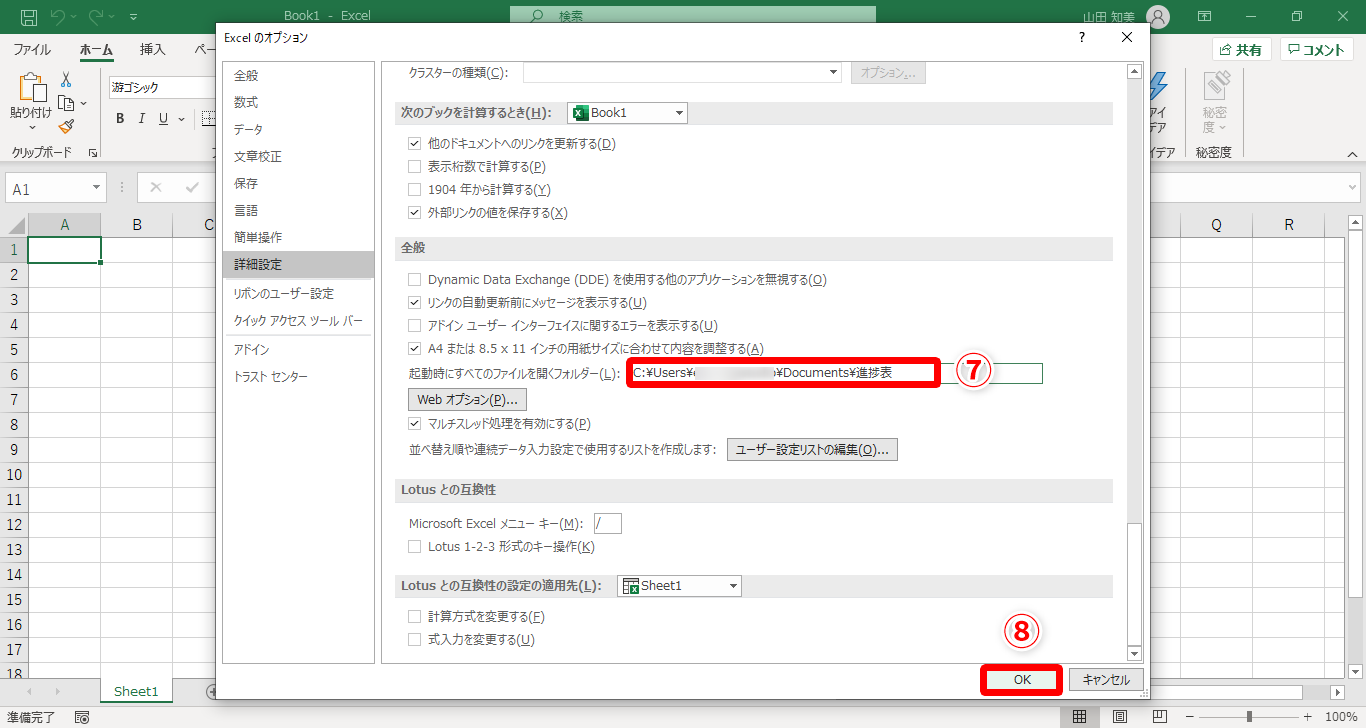Click the zoom slider in status bar
This screenshot has width=1366, height=728.
(1249, 717)
